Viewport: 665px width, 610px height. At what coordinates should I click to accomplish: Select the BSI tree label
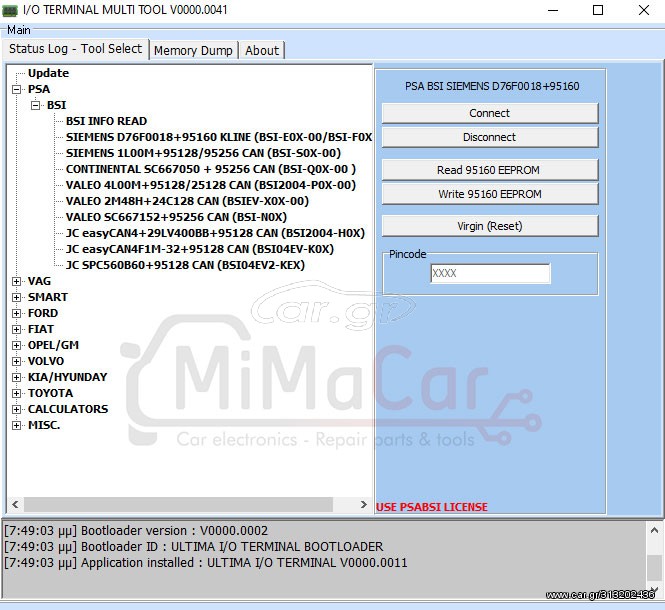coord(56,105)
